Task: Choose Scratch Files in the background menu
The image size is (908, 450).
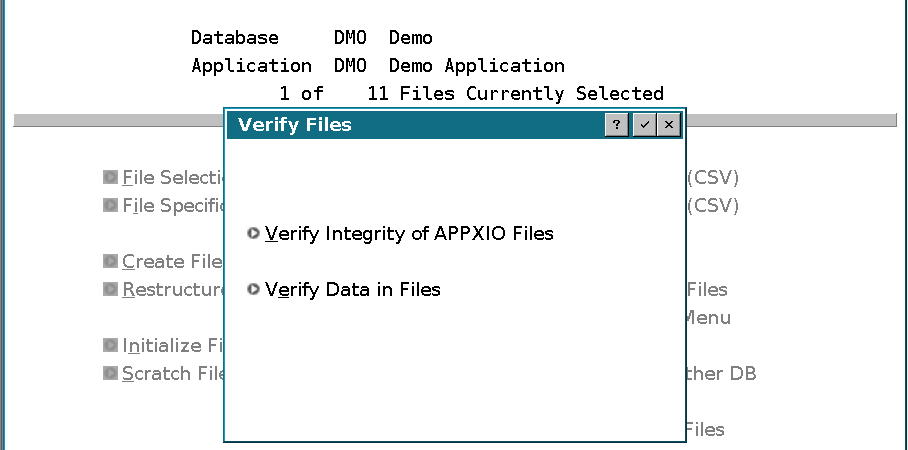Action: pos(173,374)
